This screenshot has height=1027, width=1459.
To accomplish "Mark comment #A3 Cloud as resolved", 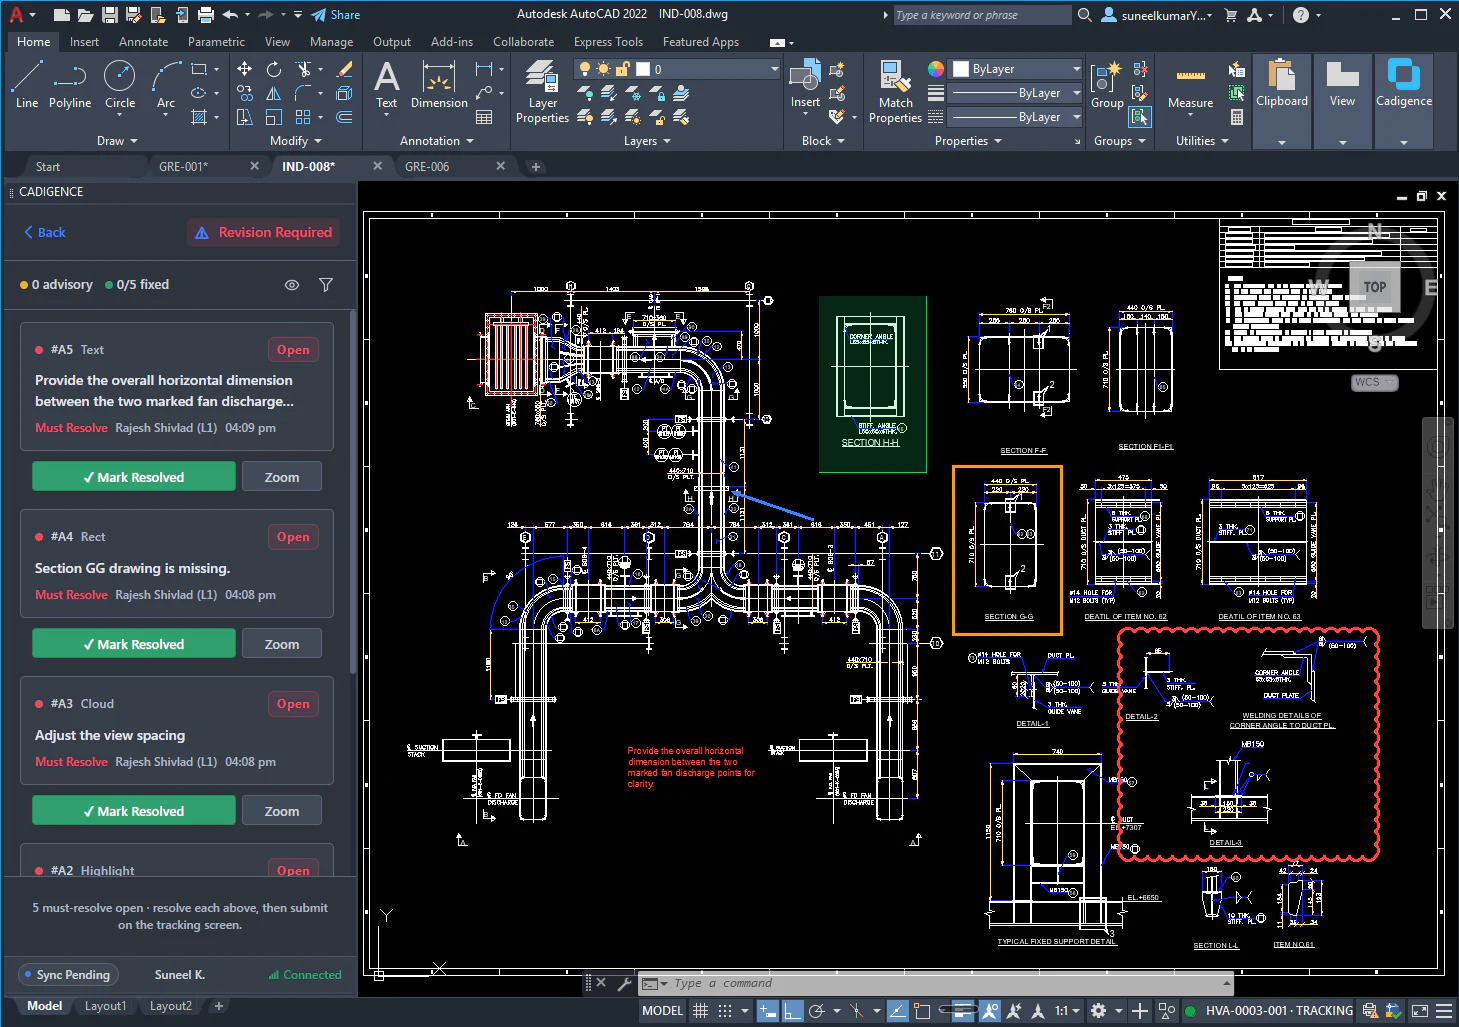I will (x=134, y=811).
